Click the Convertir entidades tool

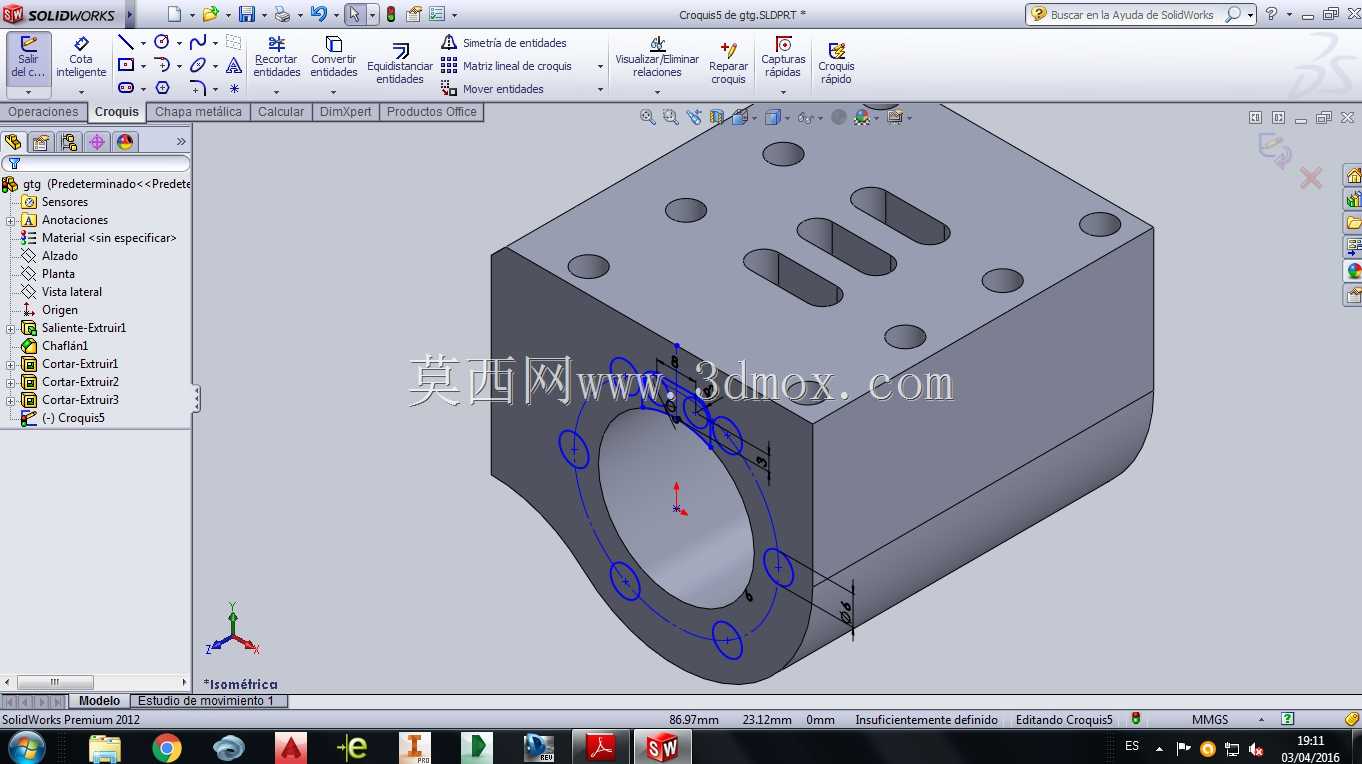pos(334,57)
